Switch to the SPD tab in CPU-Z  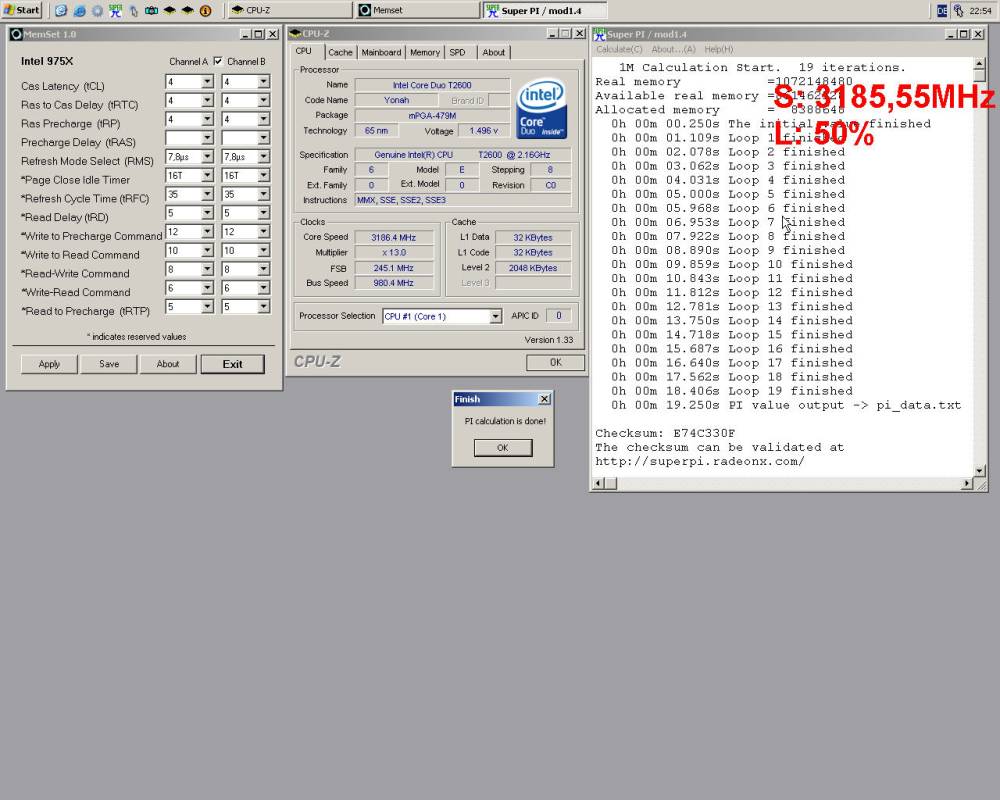pos(457,52)
